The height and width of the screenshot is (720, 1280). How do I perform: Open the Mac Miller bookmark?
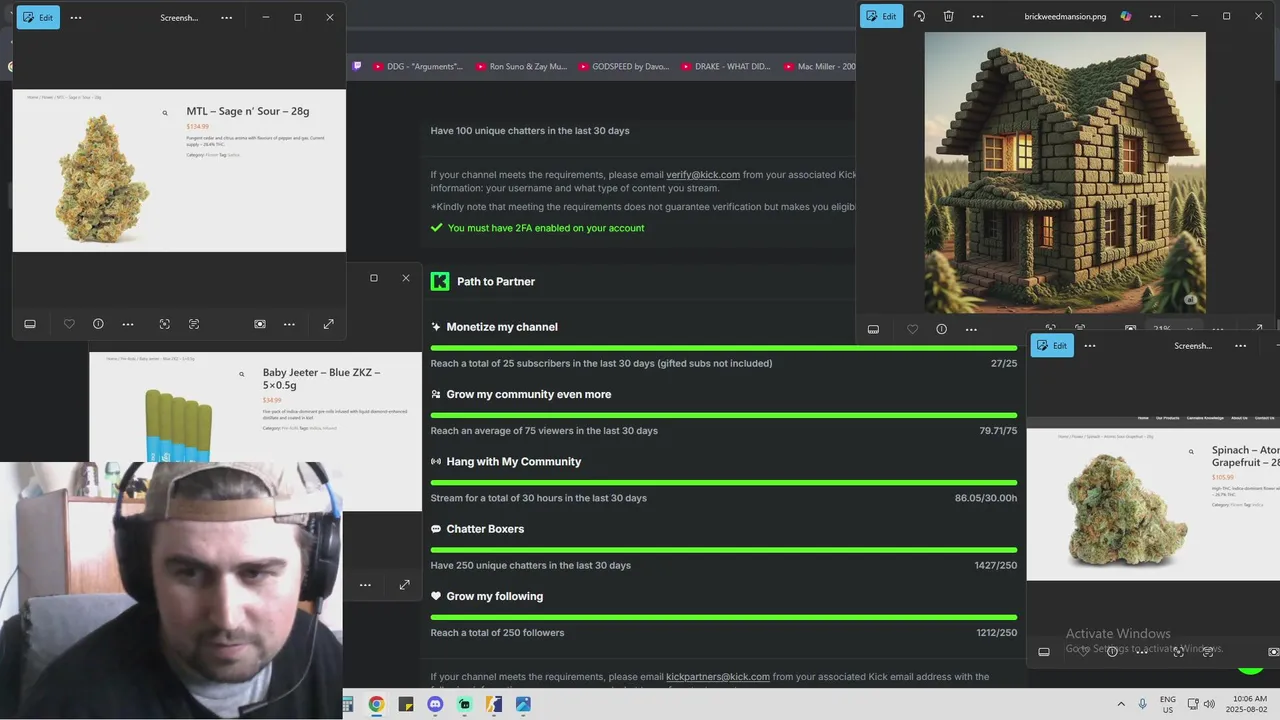(x=819, y=67)
